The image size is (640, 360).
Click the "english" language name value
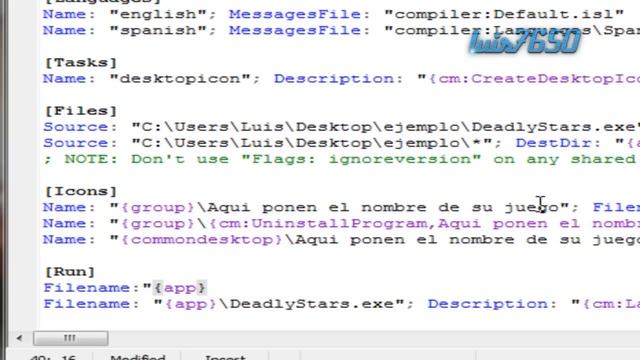click(158, 14)
